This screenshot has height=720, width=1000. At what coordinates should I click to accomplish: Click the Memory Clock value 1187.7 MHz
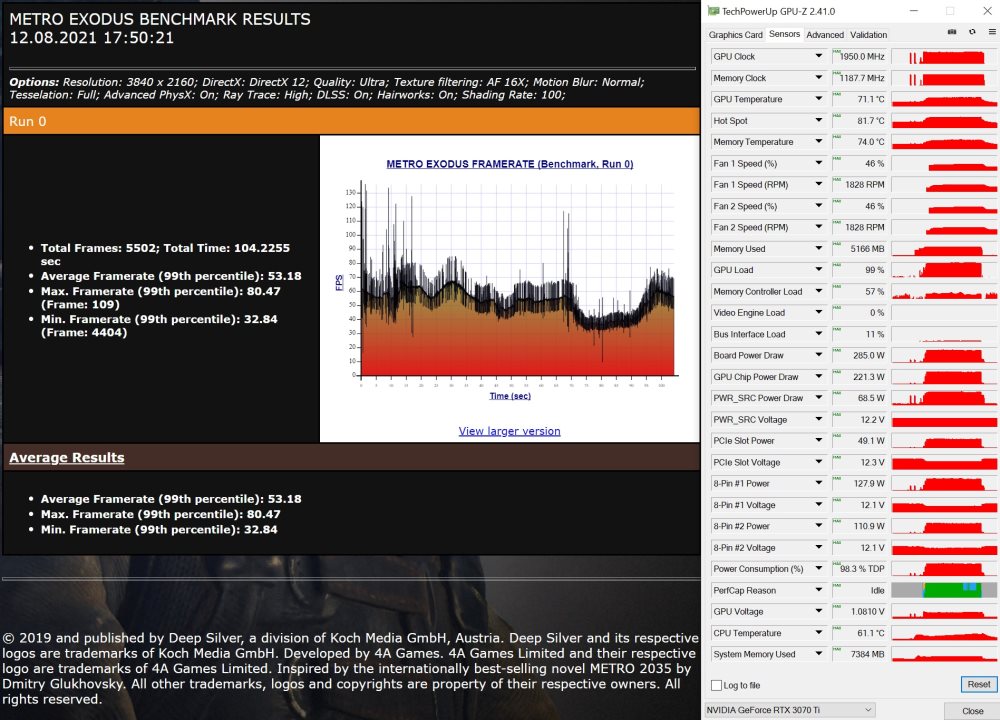[862, 78]
